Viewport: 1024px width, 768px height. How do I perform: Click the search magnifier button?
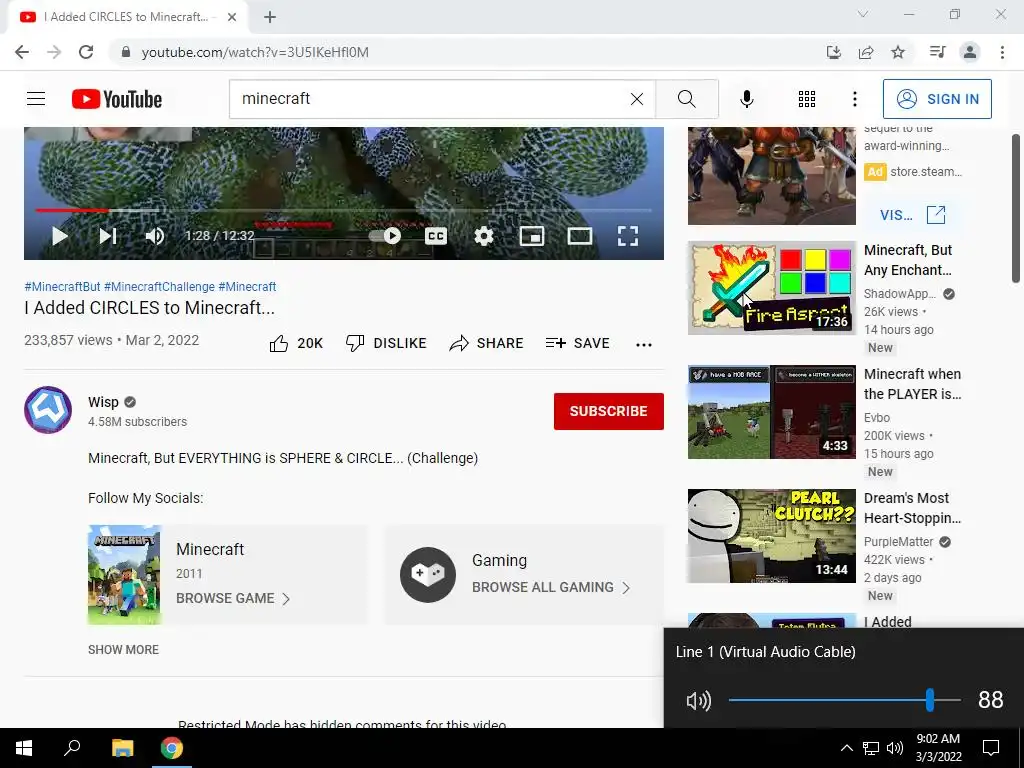coord(686,99)
